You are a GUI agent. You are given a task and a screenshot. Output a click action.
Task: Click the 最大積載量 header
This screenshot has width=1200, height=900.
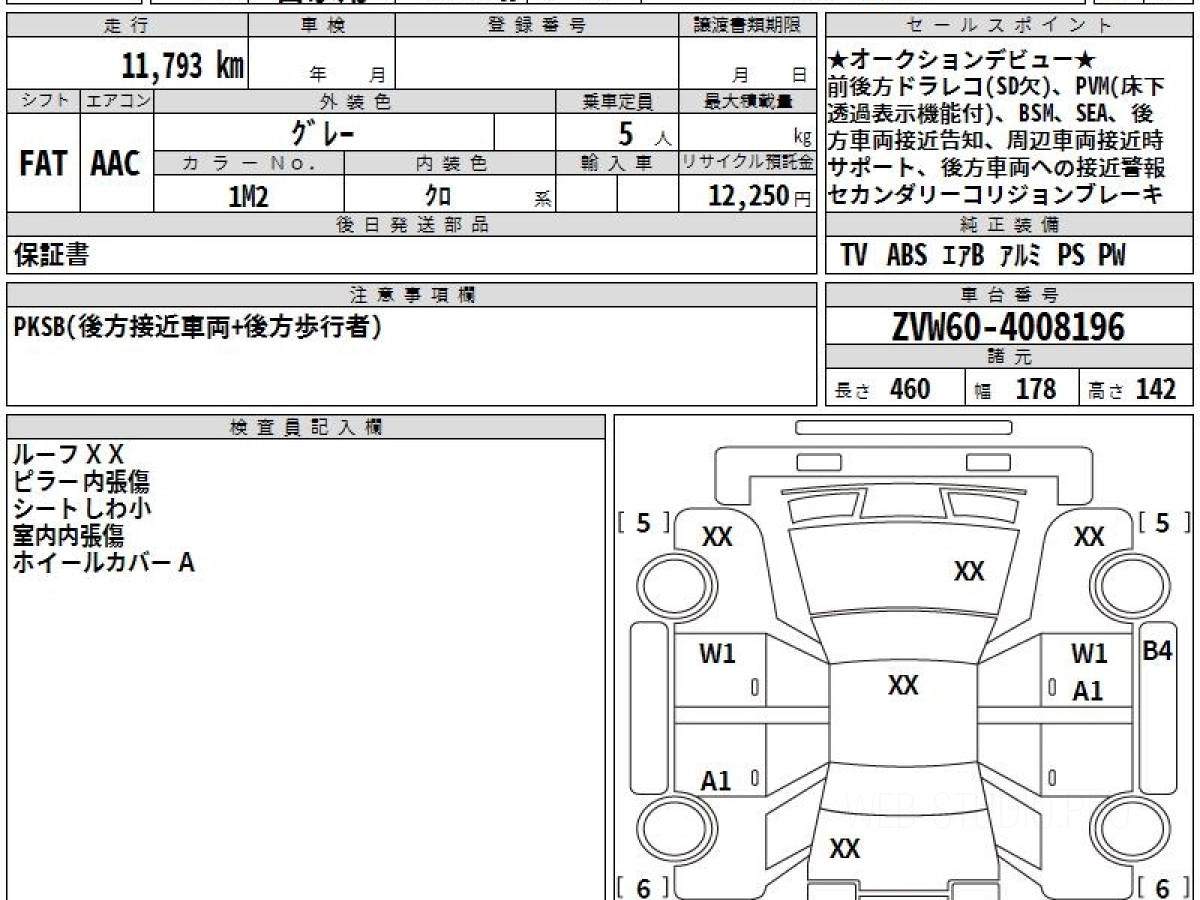pos(747,101)
